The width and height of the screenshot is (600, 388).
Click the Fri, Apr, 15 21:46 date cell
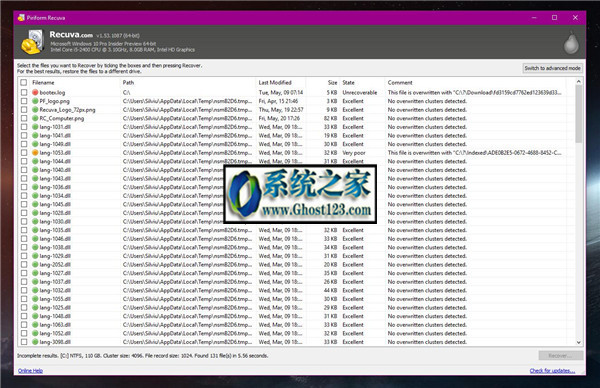point(279,101)
